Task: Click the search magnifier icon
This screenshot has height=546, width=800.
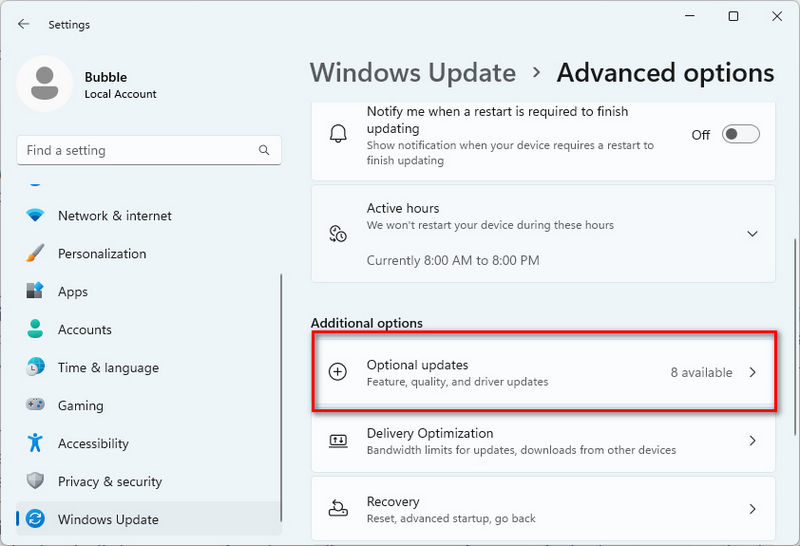Action: [264, 150]
